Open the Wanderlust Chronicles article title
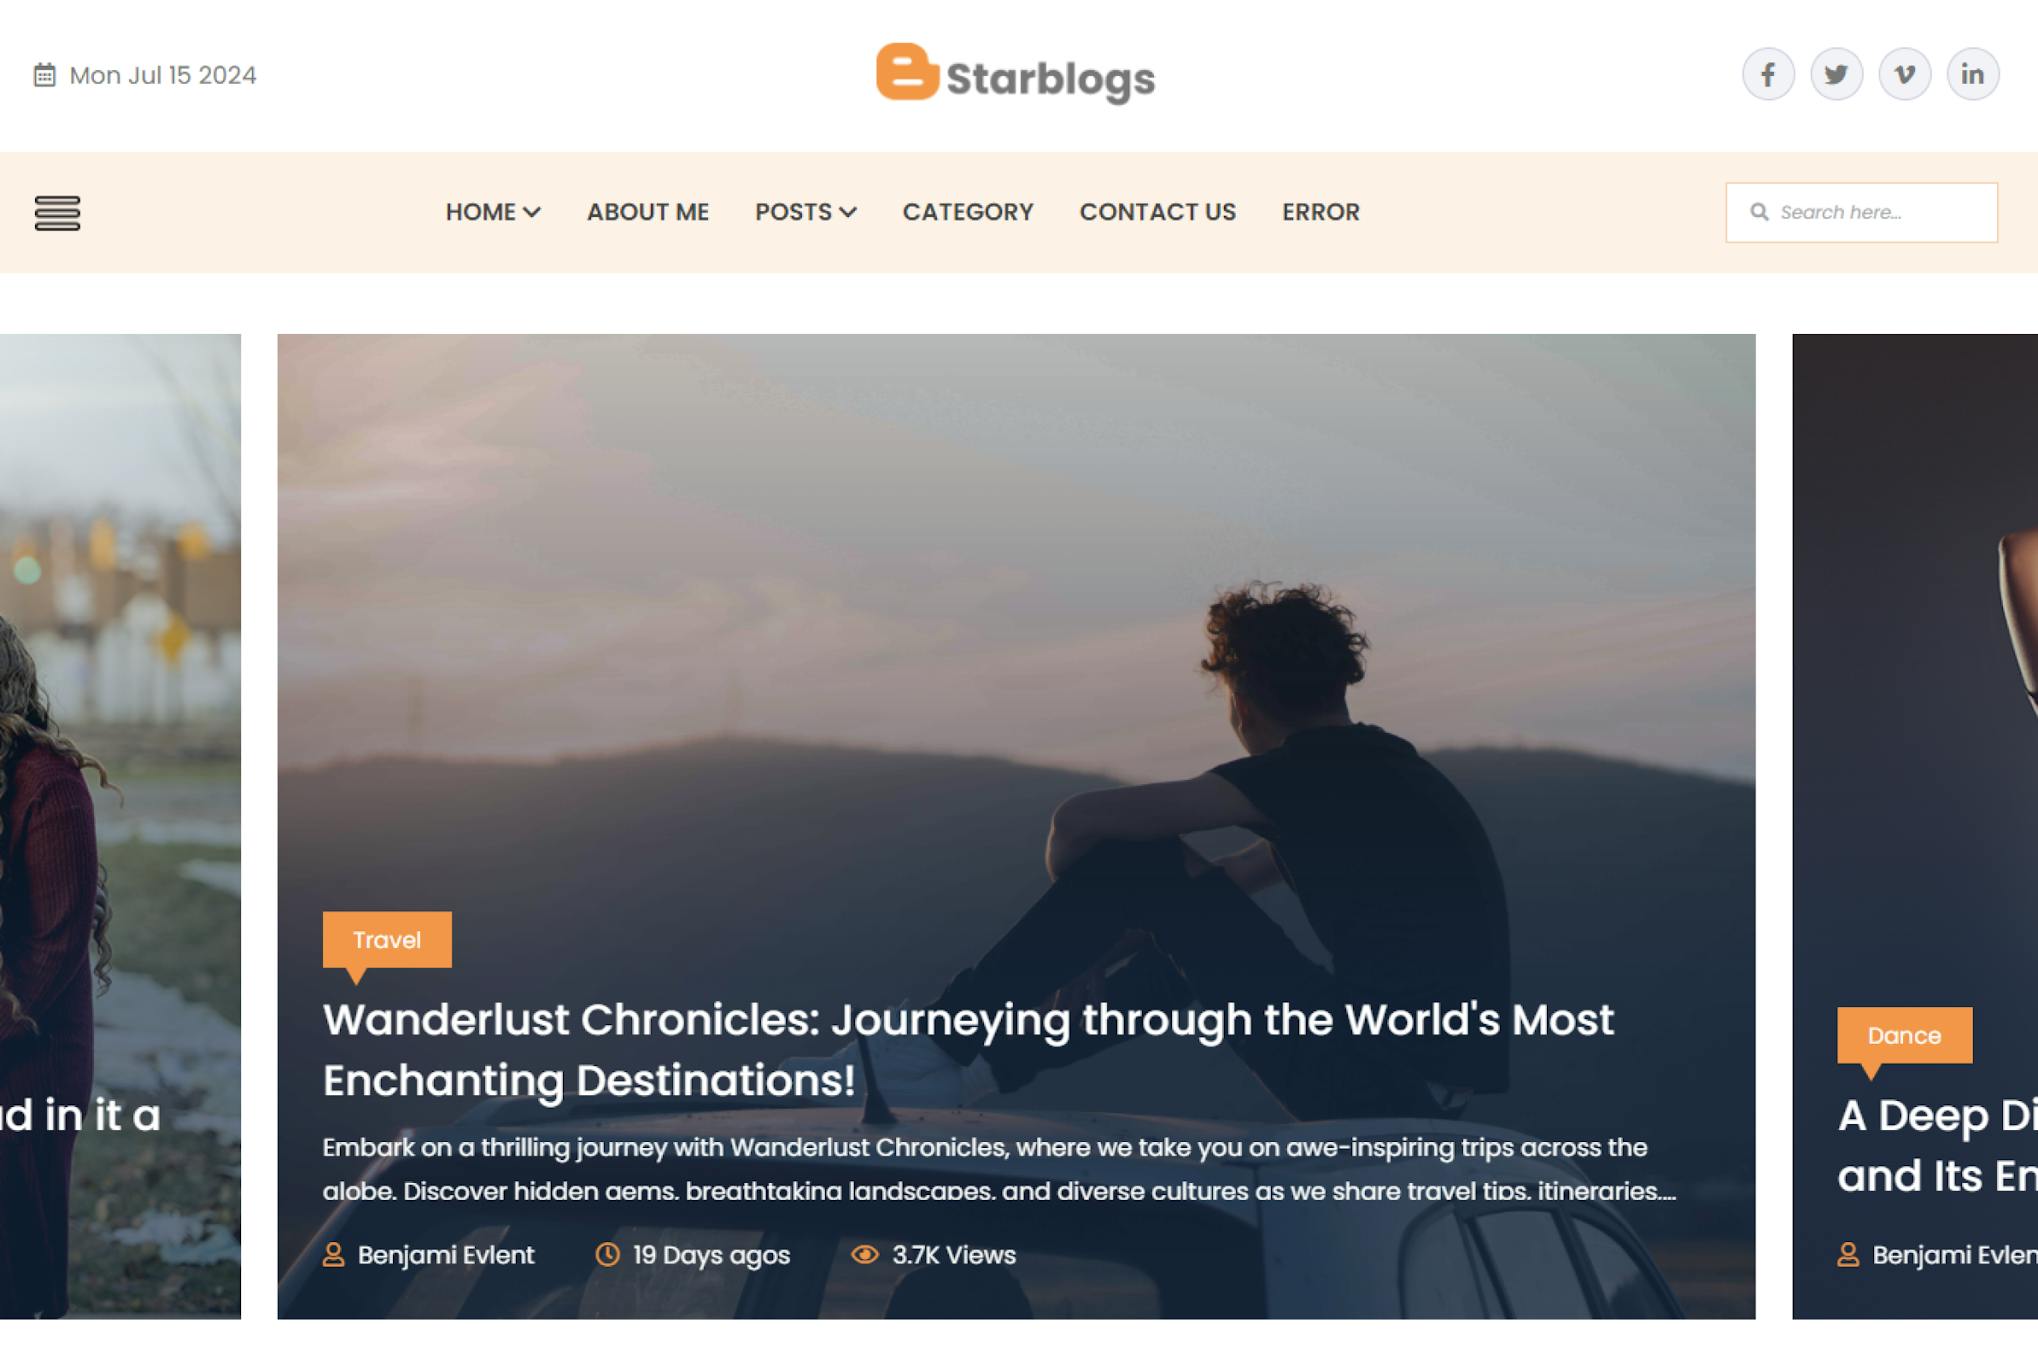The width and height of the screenshot is (2038, 1359). (967, 1050)
